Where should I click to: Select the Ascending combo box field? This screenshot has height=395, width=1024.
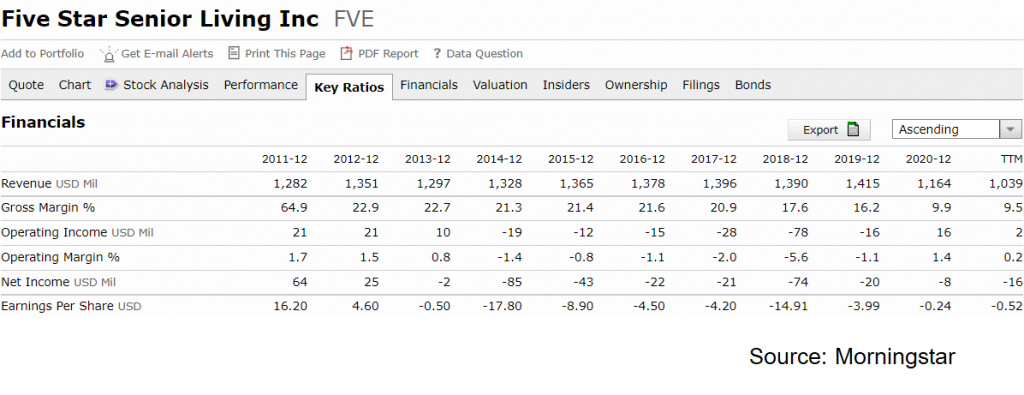(957, 129)
